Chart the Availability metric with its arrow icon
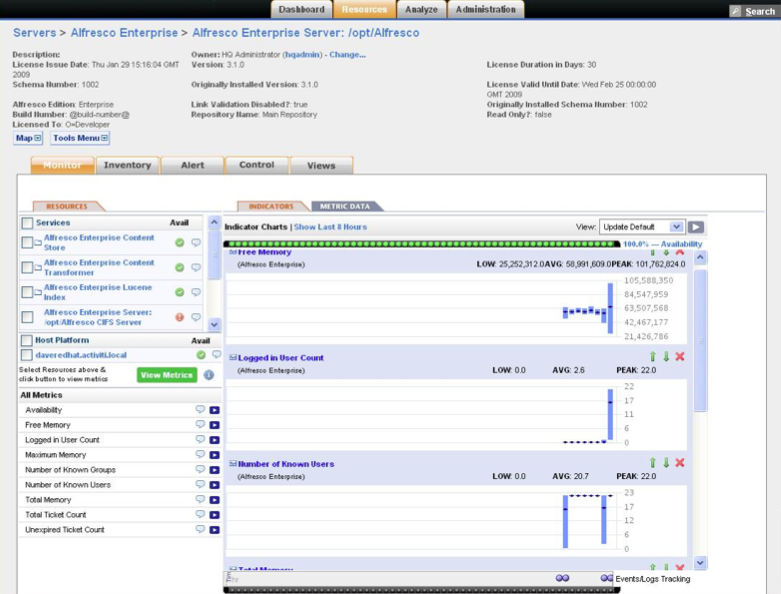The image size is (781, 594). click(215, 410)
